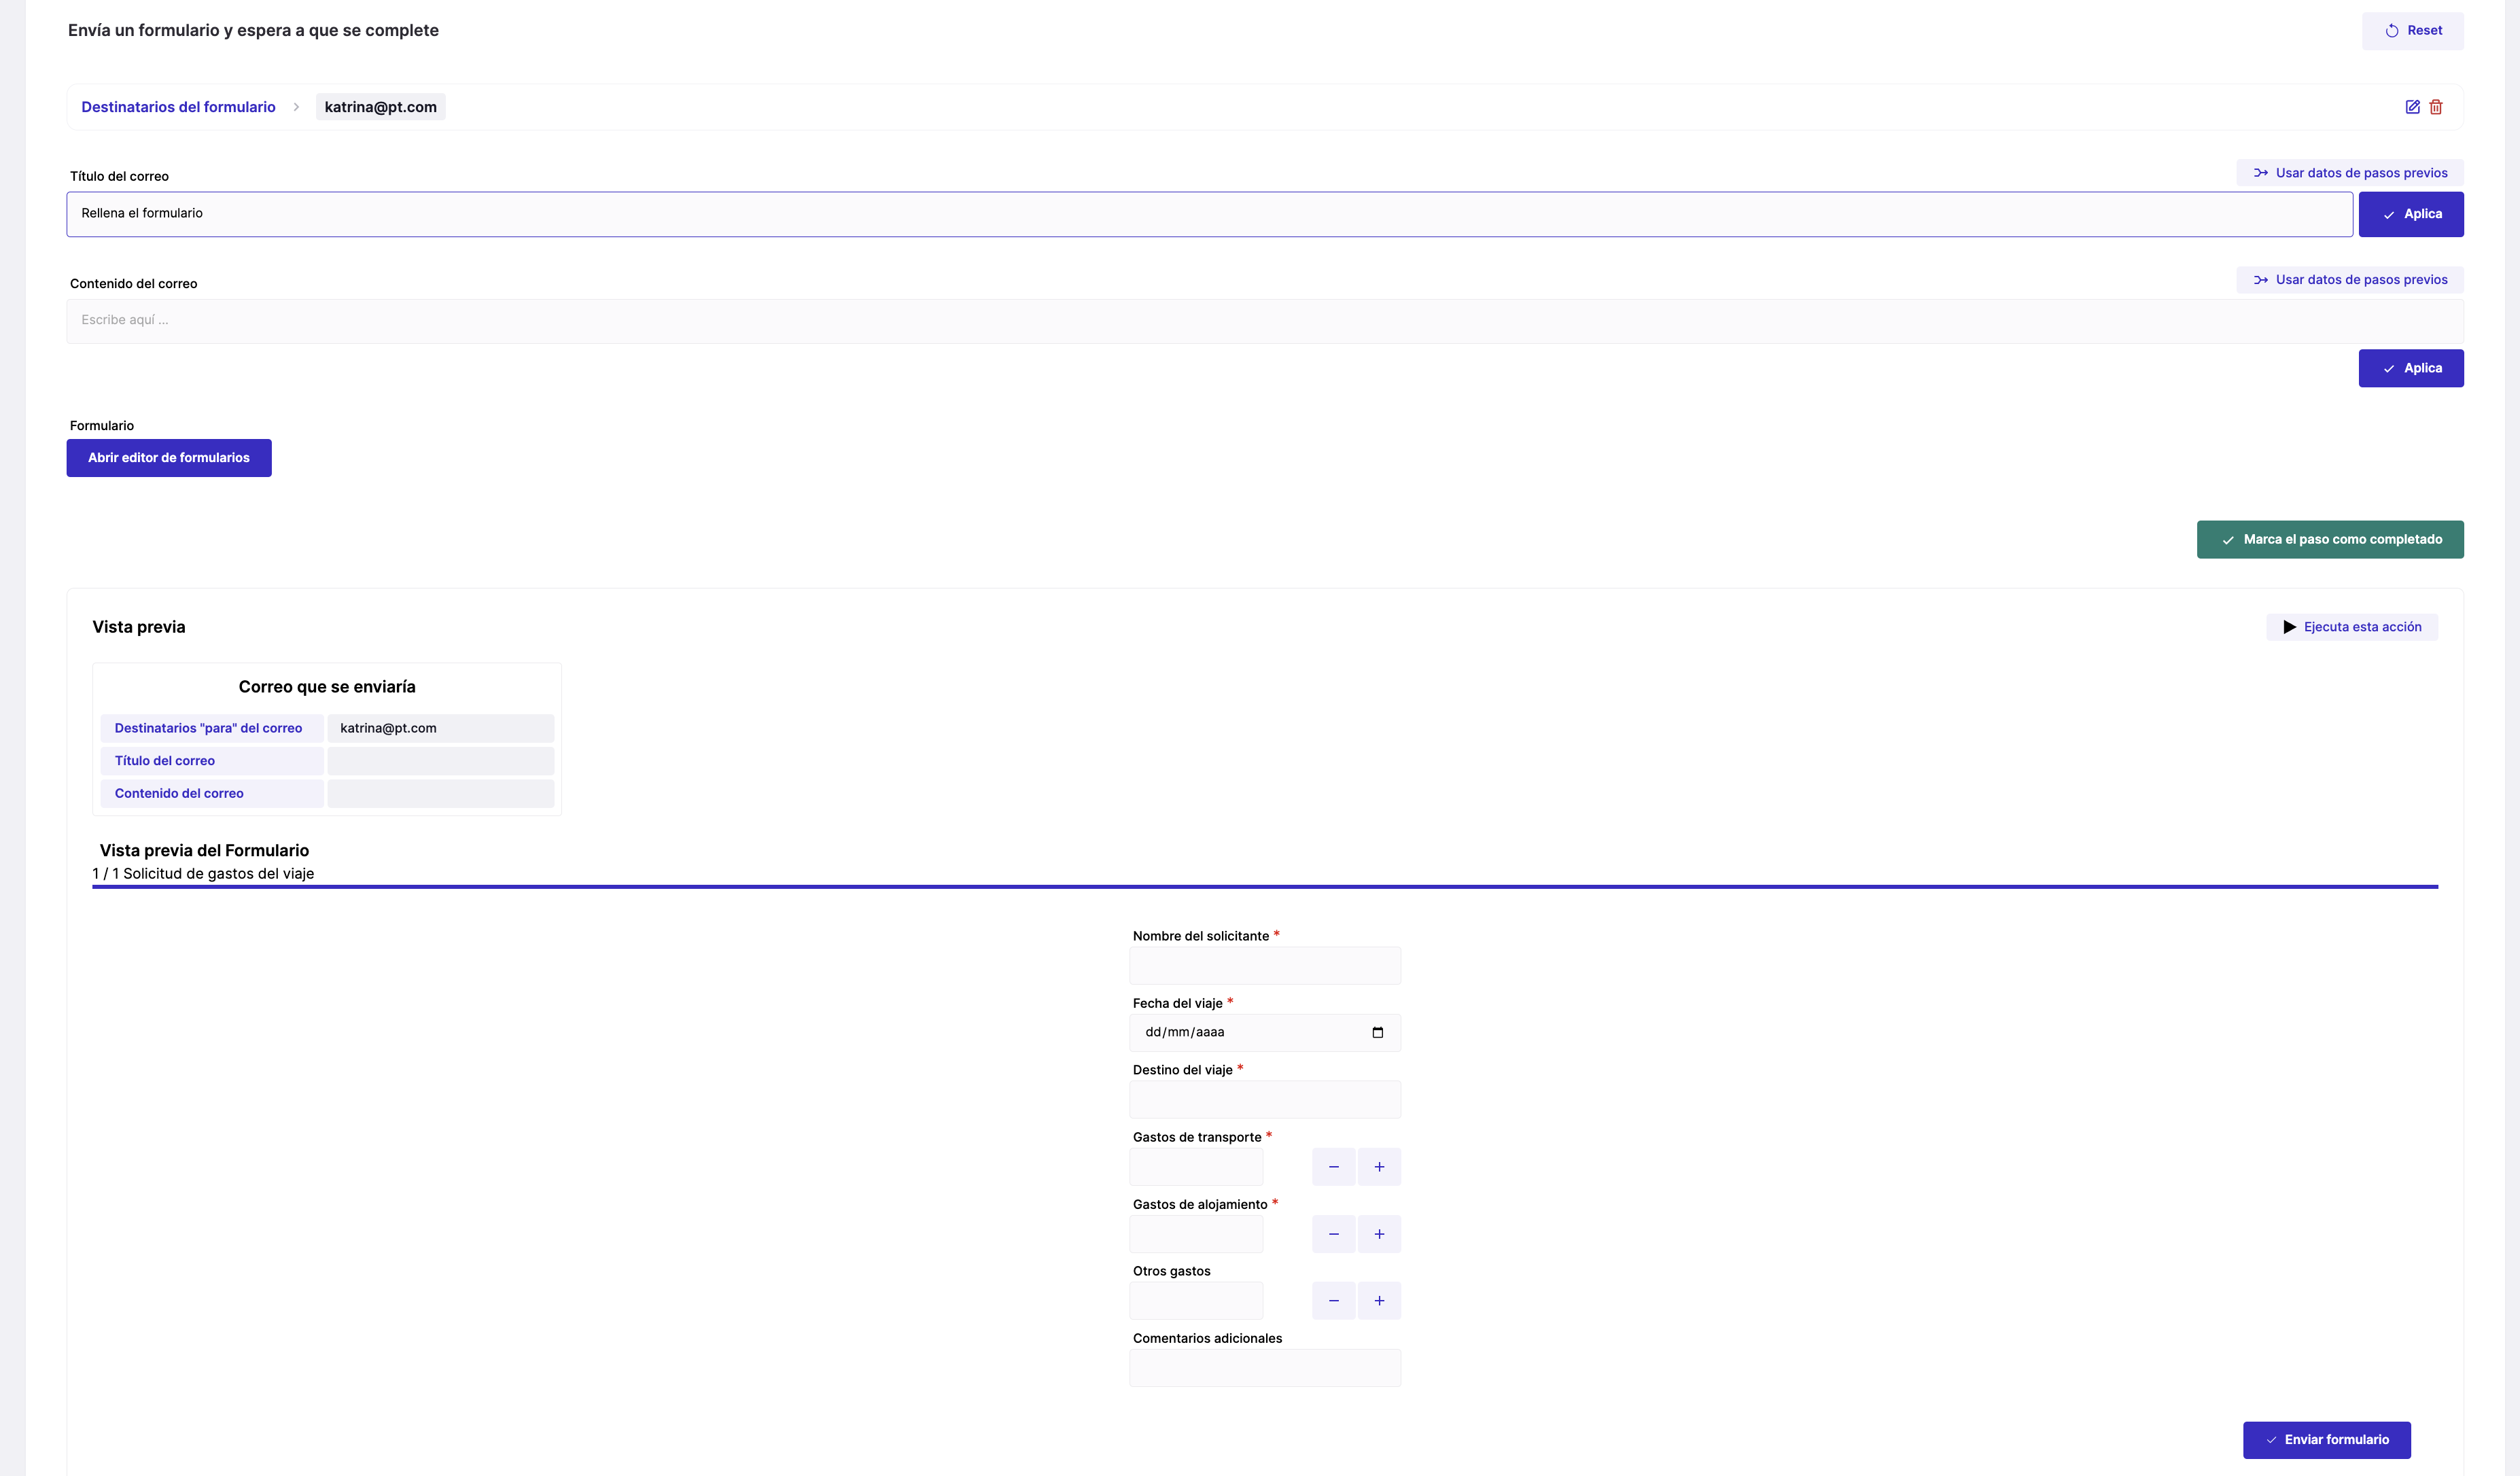Mark the step as completed
The image size is (2520, 1476).
pyautogui.click(x=2329, y=540)
